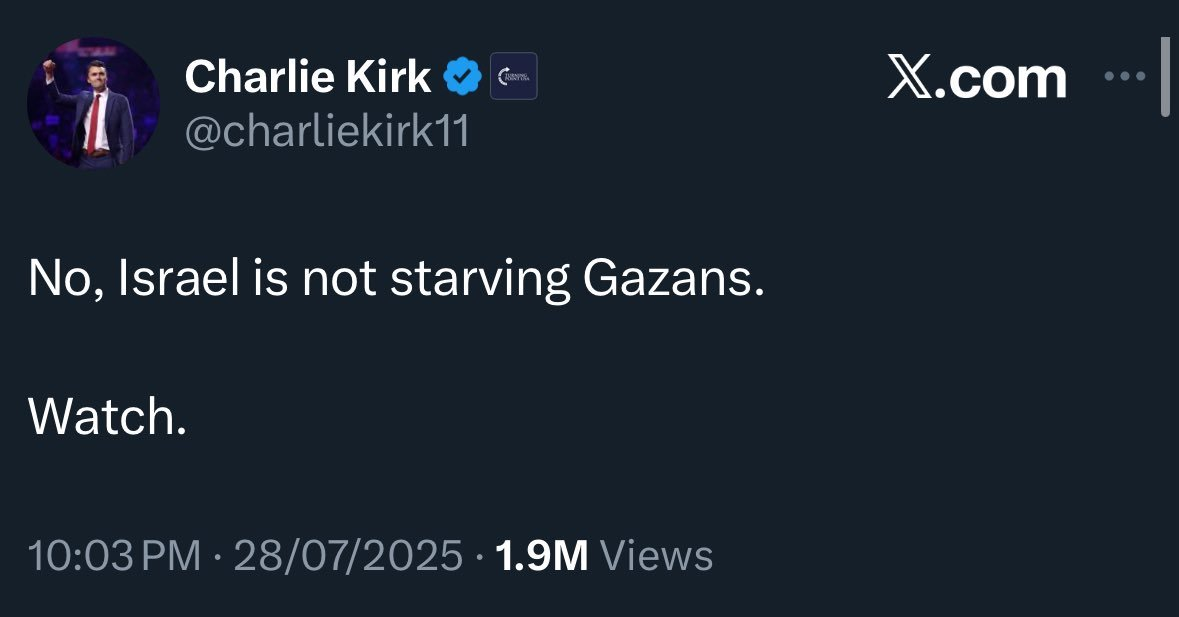1179x617 pixels.
Task: Click the sentence 'No, Israel is not starving Gazans.'
Action: 396,281
